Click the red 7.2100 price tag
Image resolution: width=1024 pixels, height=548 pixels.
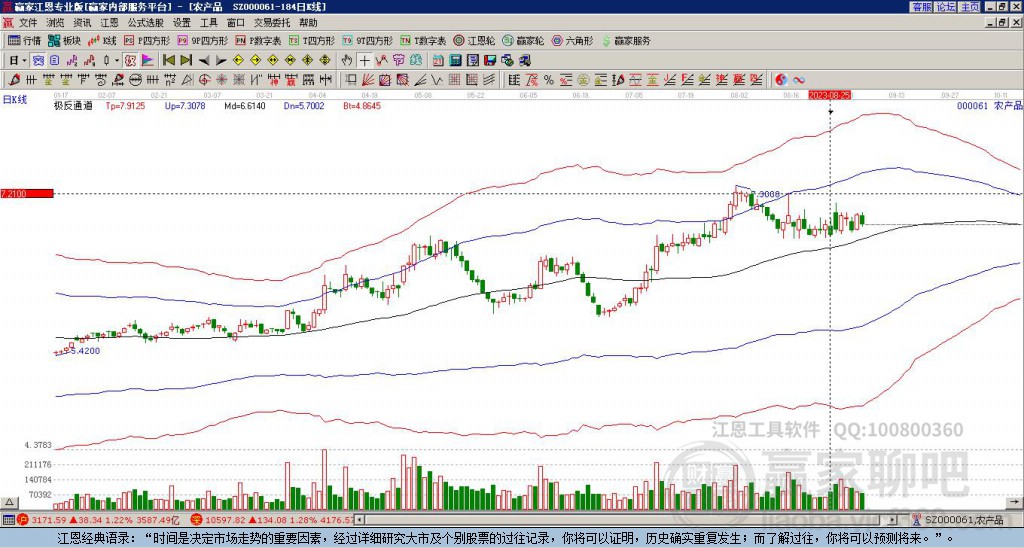pos(26,194)
